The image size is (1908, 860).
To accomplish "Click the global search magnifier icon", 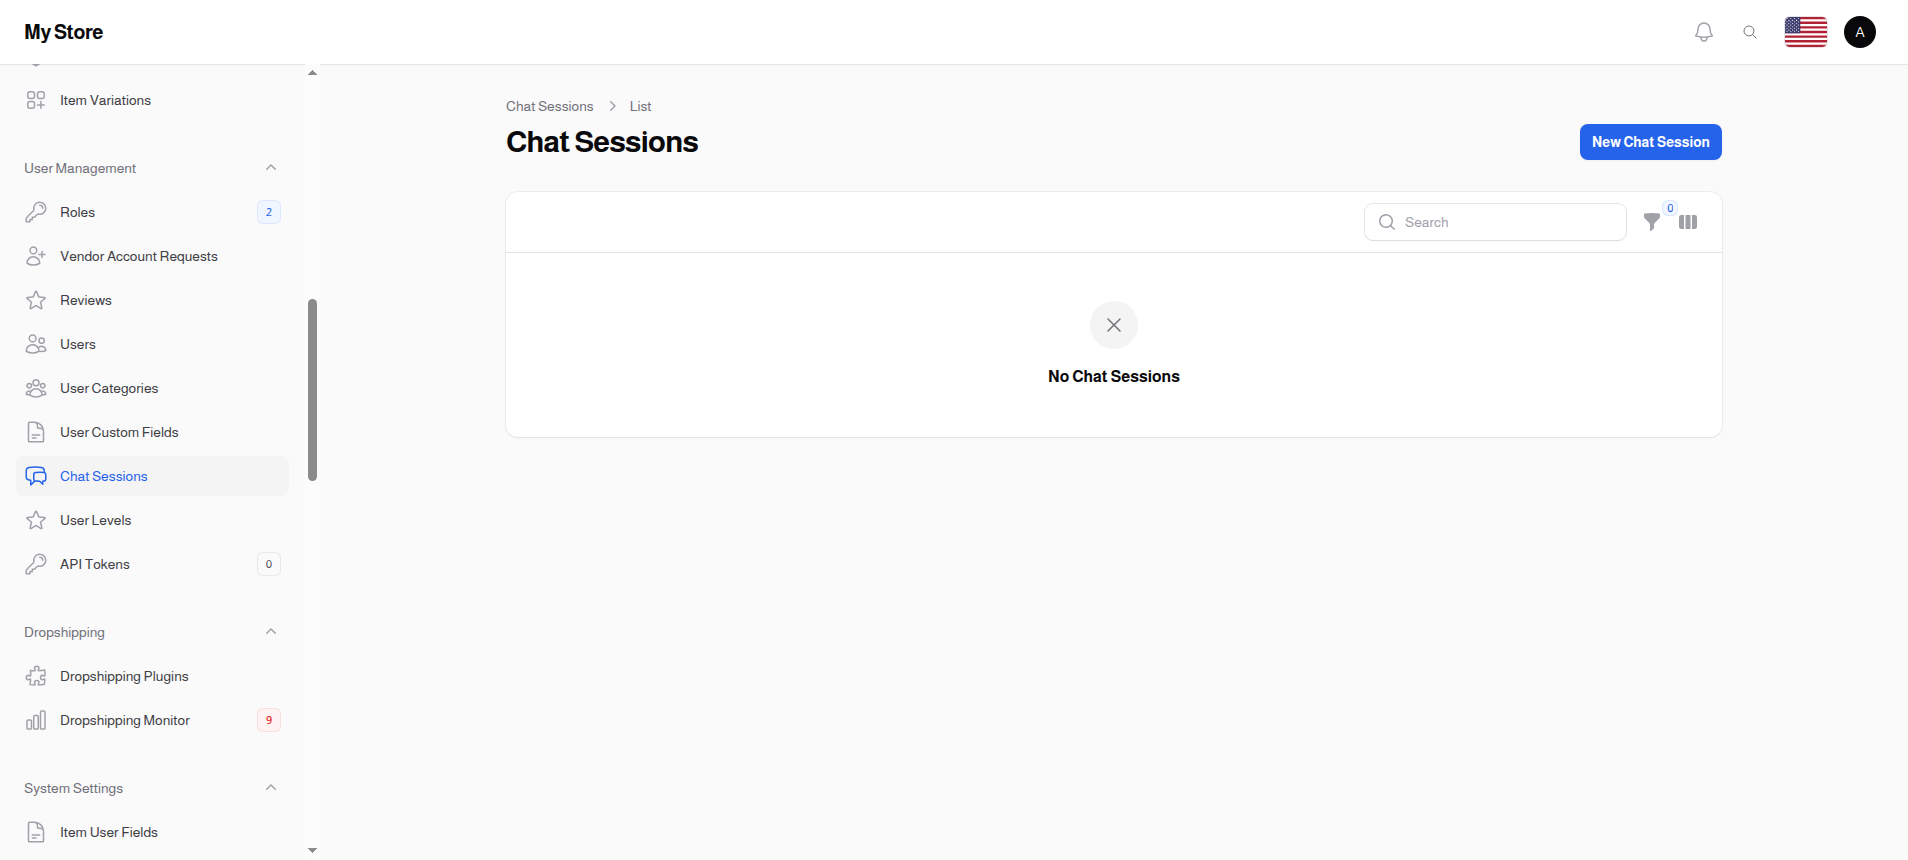I will (1750, 31).
